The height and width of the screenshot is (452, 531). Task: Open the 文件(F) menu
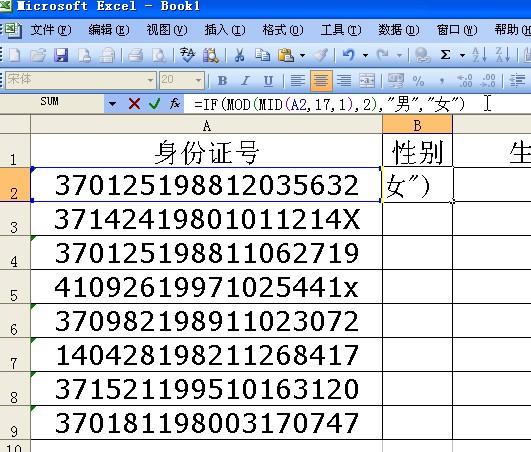tap(51, 30)
